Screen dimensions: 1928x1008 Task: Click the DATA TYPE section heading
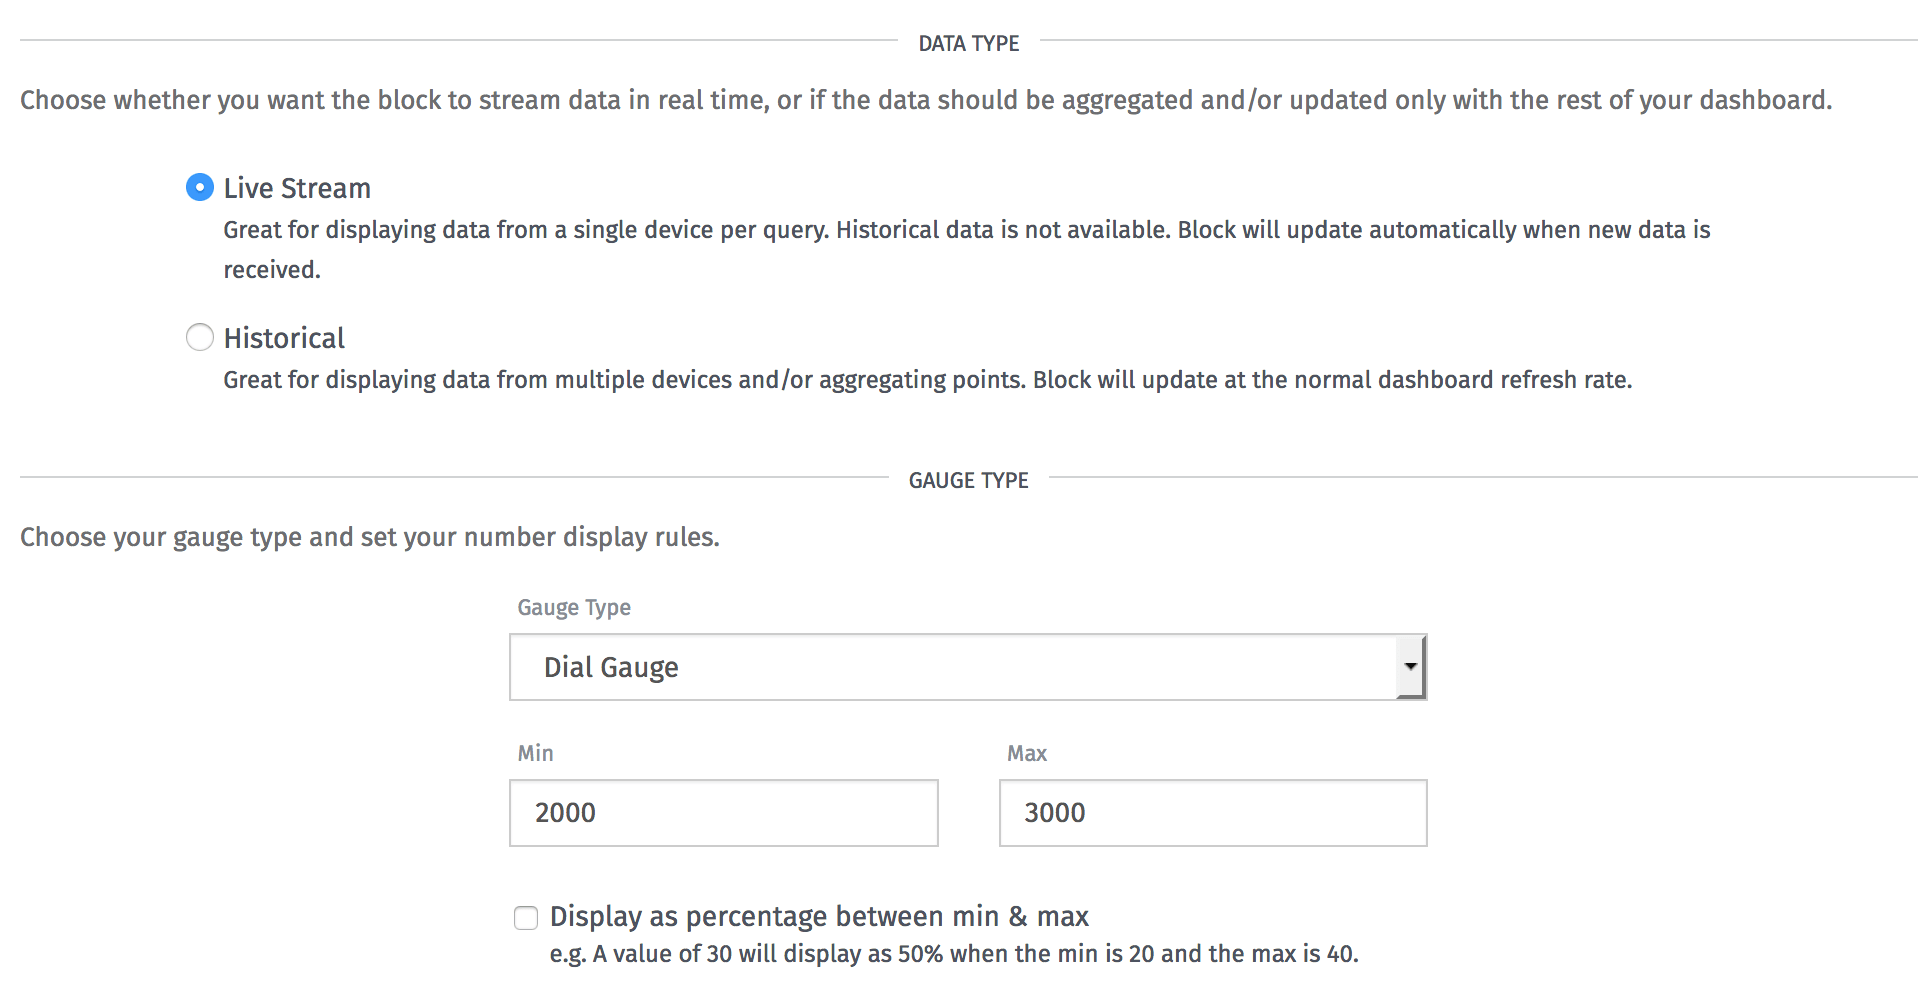(969, 43)
